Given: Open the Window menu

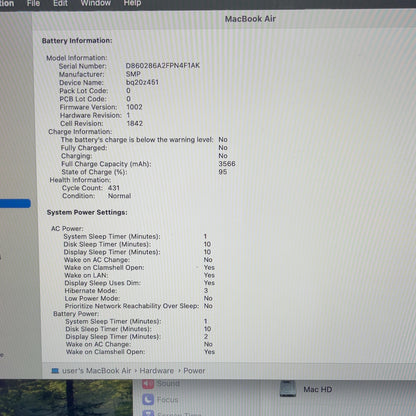Looking at the screenshot, I should coord(95,3).
